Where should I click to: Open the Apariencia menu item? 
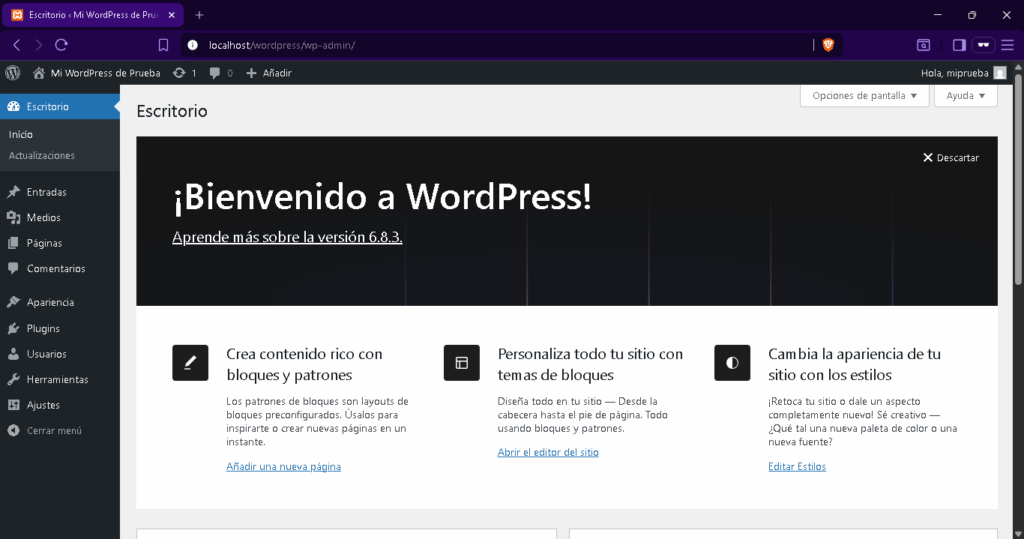(x=59, y=302)
